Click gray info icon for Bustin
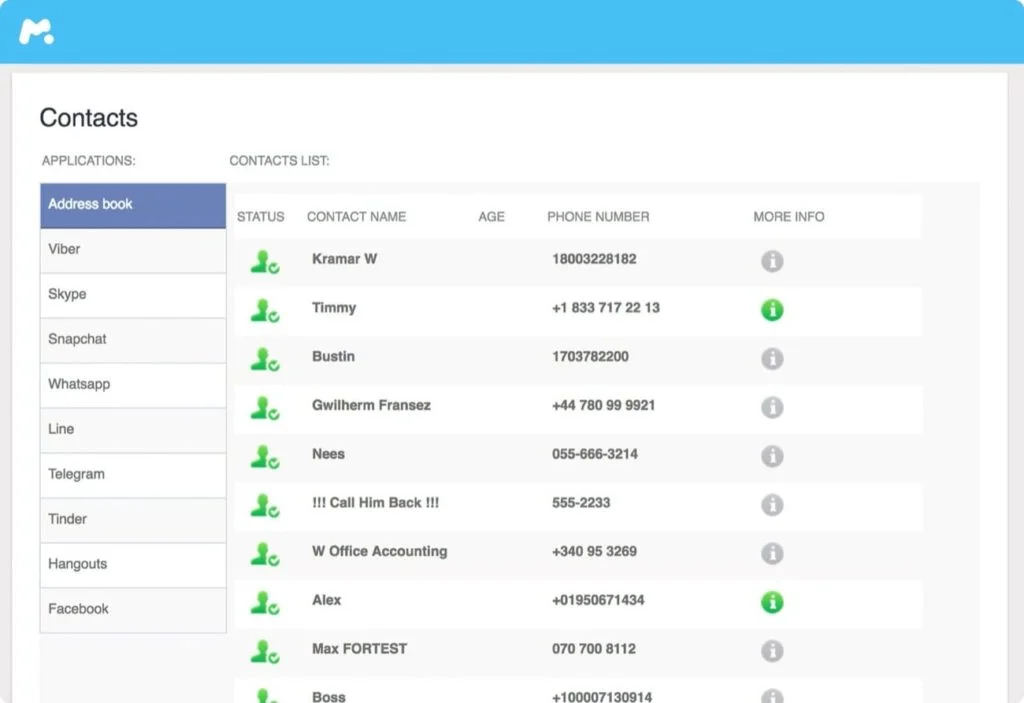1024x703 pixels. [x=771, y=358]
